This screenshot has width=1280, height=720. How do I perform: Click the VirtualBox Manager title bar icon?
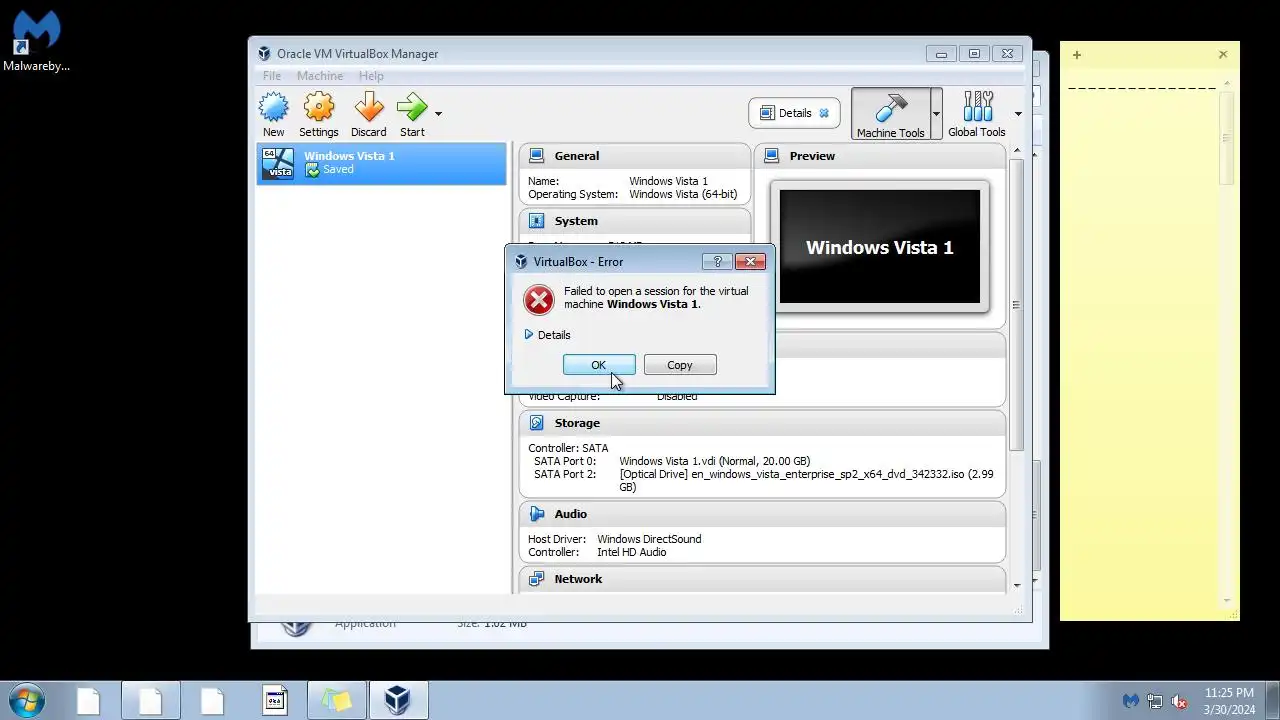click(264, 54)
